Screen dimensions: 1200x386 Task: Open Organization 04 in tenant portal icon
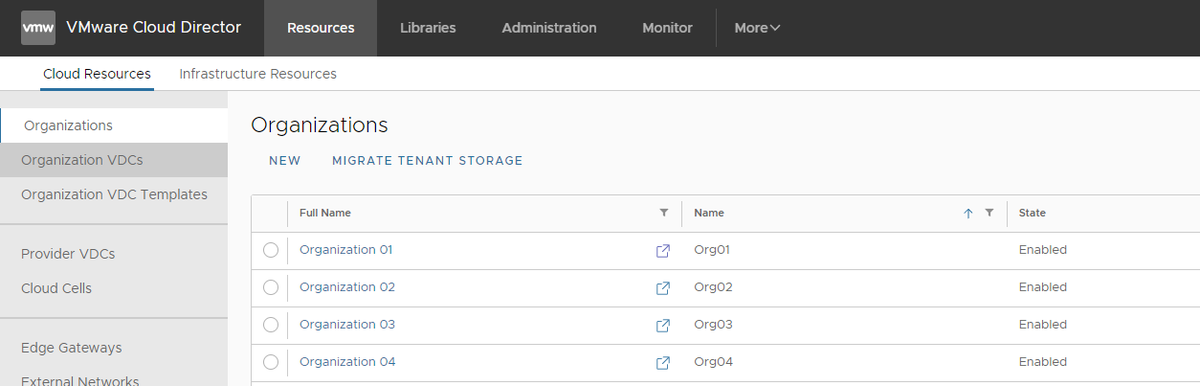[x=662, y=363]
